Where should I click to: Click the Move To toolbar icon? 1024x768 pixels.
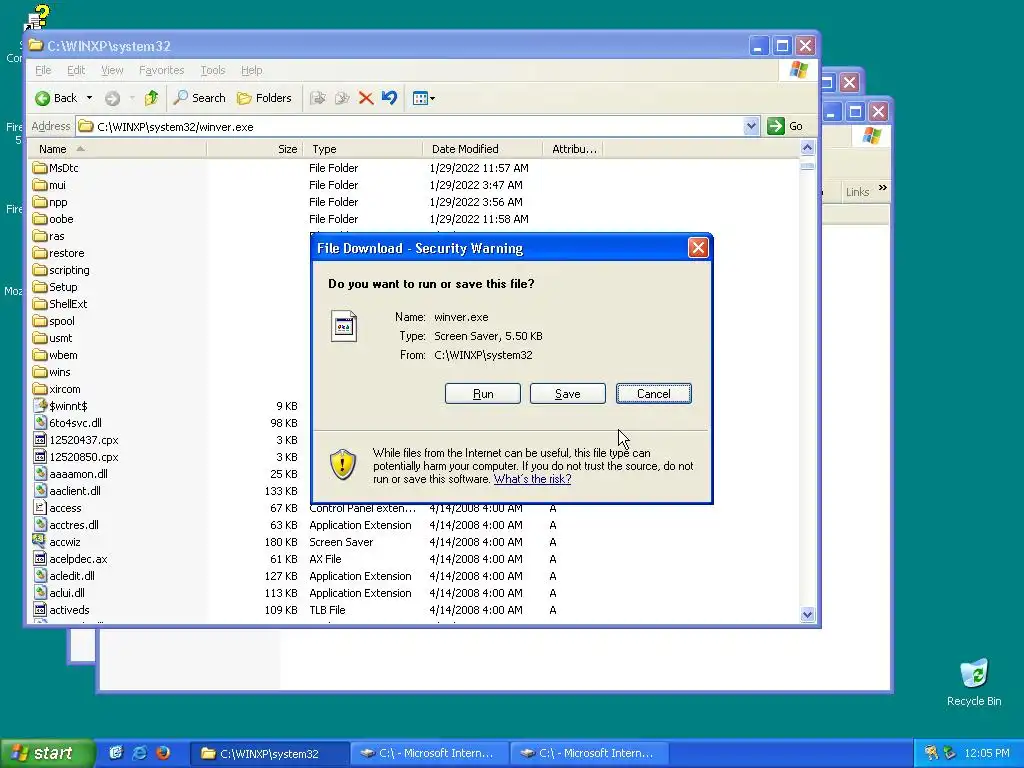318,98
